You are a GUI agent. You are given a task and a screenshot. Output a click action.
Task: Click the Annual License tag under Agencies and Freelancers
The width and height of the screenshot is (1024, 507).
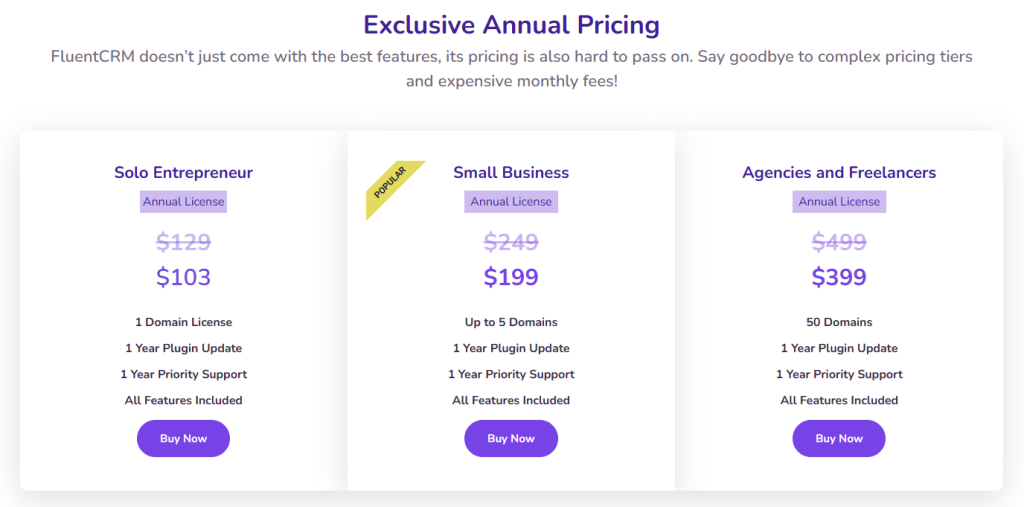pos(839,202)
